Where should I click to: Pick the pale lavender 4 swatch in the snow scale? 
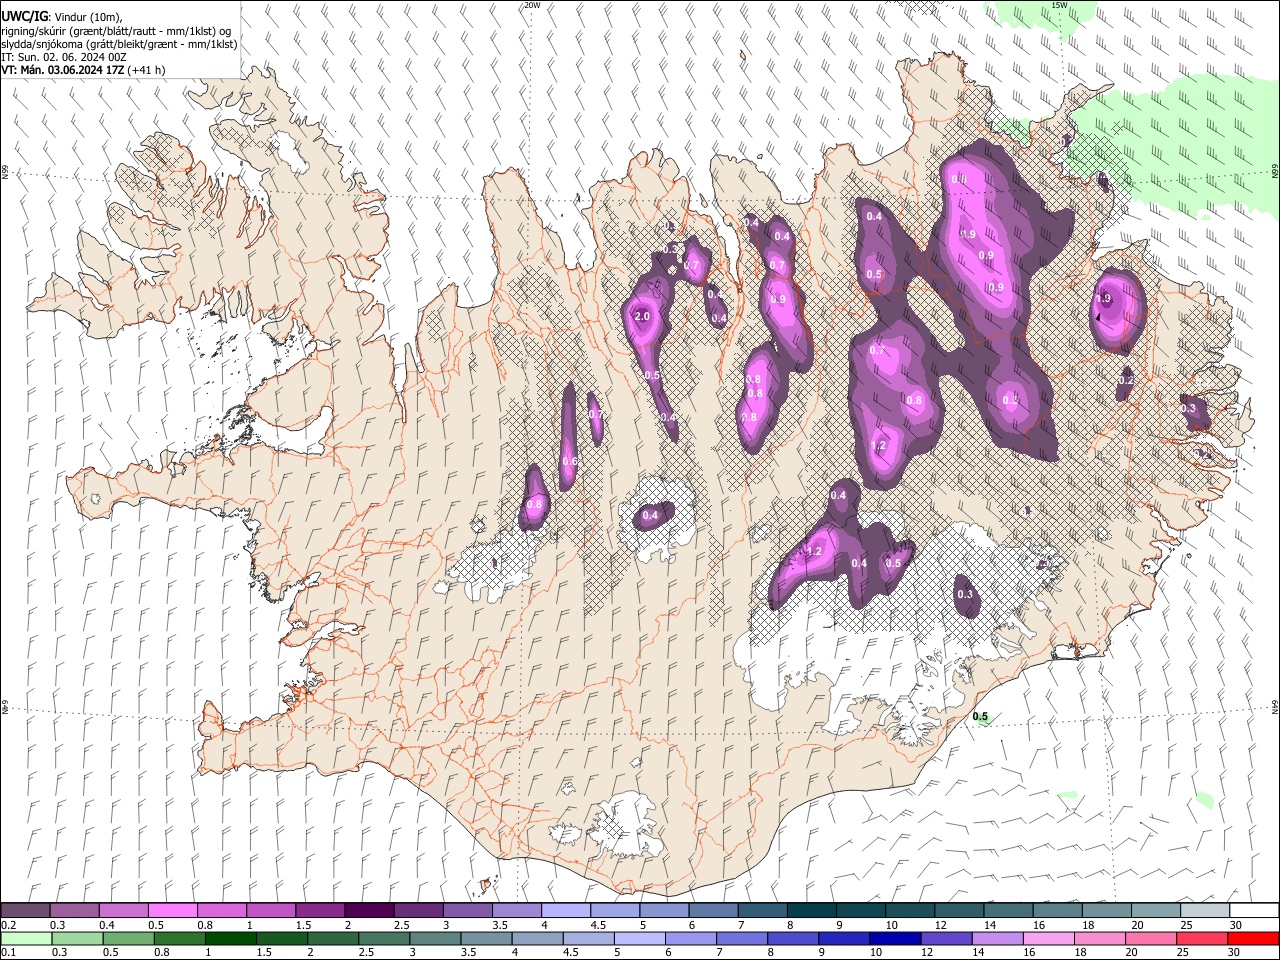pyautogui.click(x=565, y=911)
